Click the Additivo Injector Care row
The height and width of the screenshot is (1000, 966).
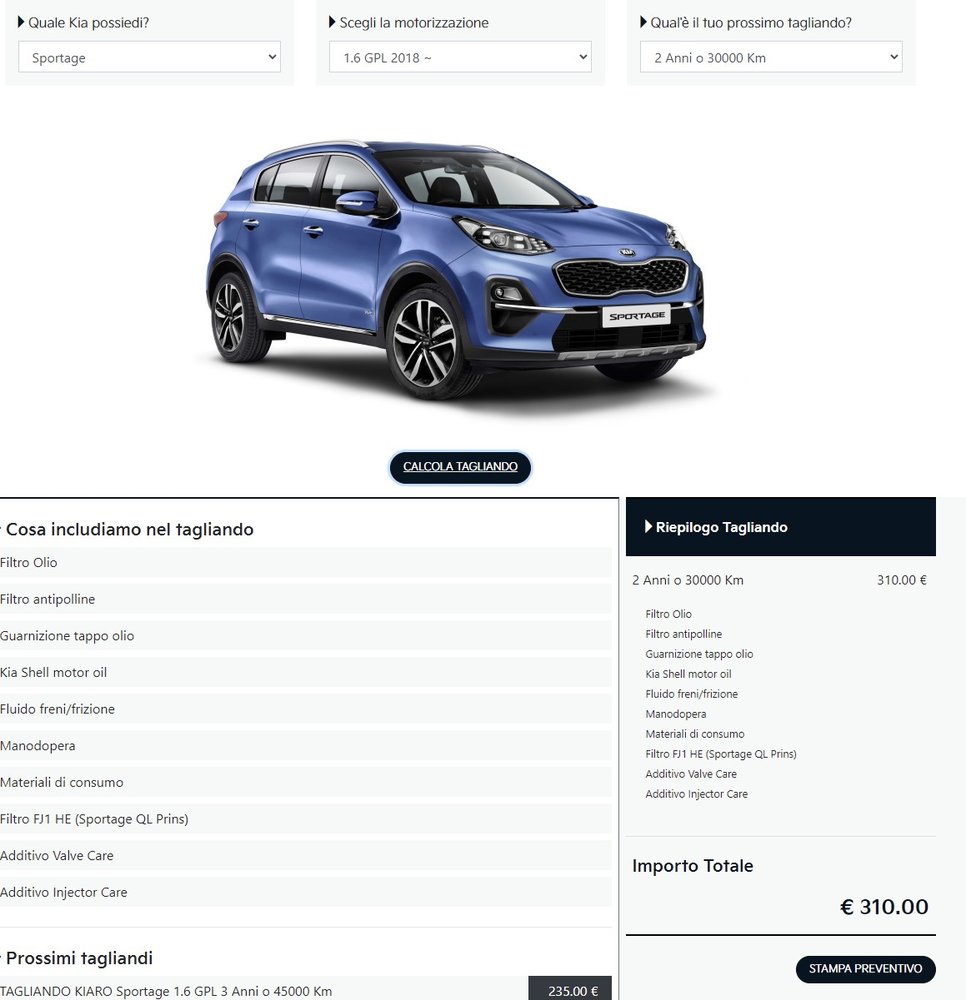(x=305, y=892)
